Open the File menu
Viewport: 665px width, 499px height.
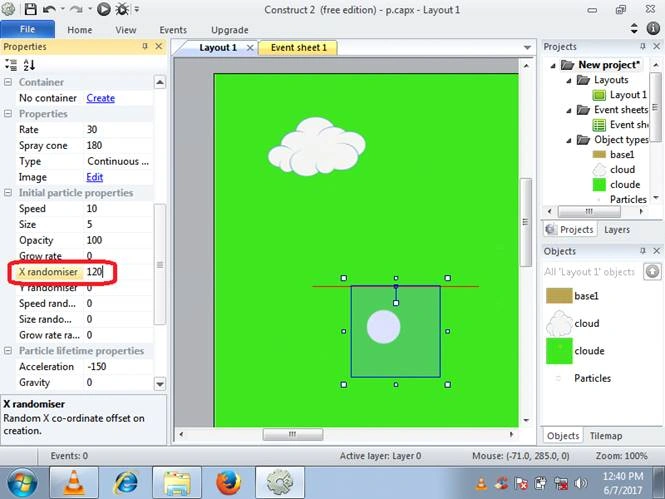coord(27,29)
